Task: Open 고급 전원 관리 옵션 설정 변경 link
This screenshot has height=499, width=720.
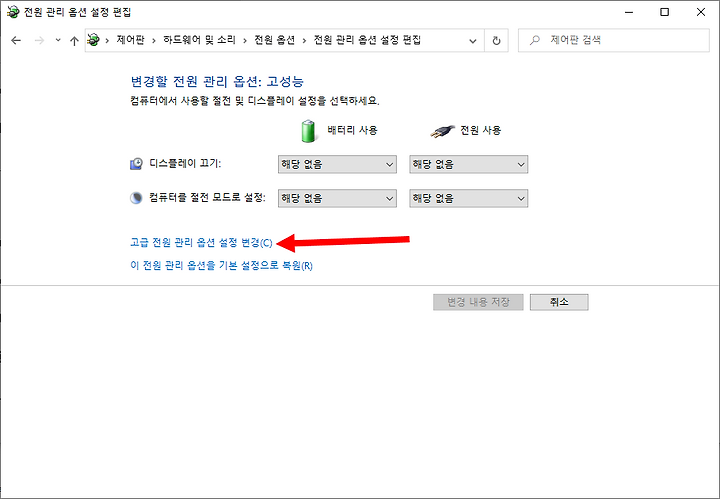Action: [x=201, y=242]
